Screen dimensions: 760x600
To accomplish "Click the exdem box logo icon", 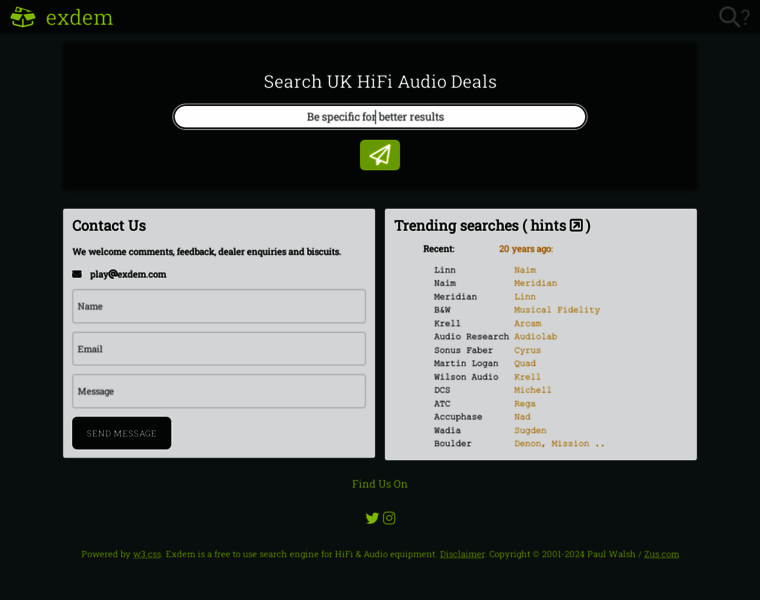I will [23, 17].
